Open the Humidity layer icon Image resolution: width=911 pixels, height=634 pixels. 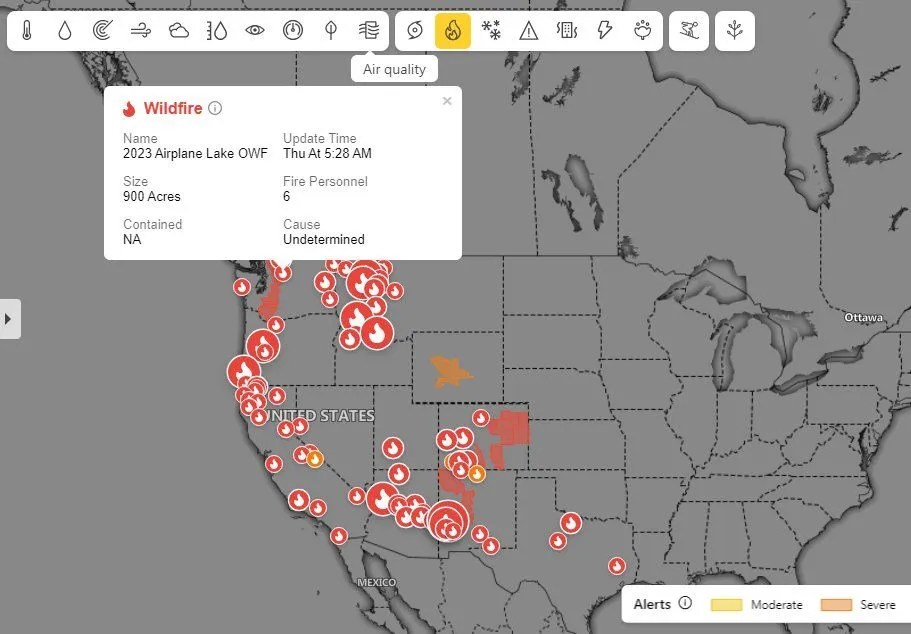pyautogui.click(x=217, y=30)
